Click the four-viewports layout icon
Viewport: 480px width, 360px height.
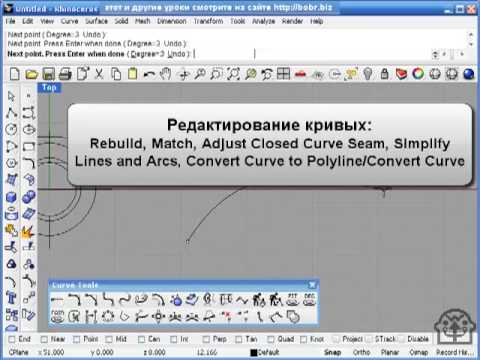[x=283, y=74]
